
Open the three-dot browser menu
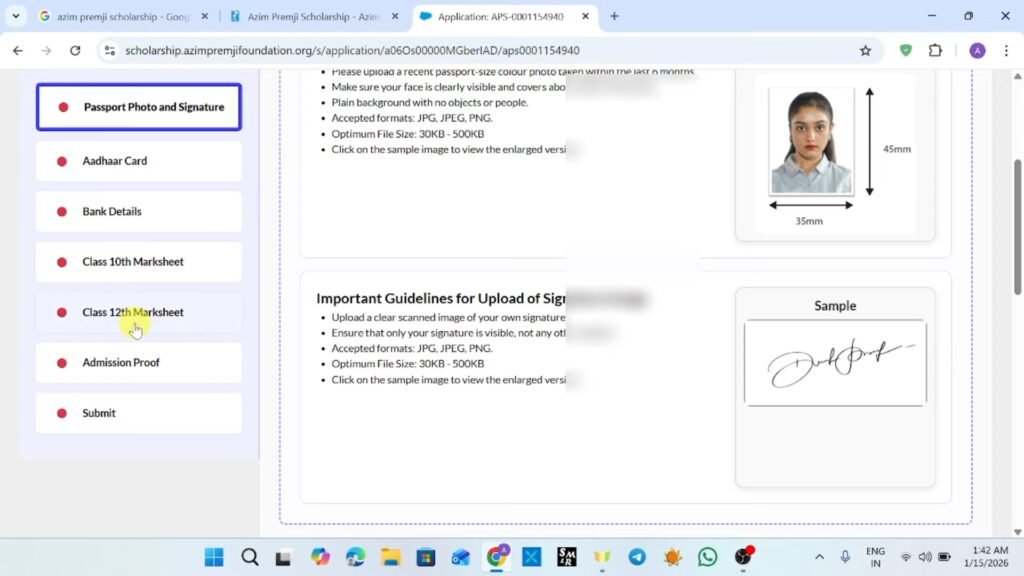tap(1005, 50)
